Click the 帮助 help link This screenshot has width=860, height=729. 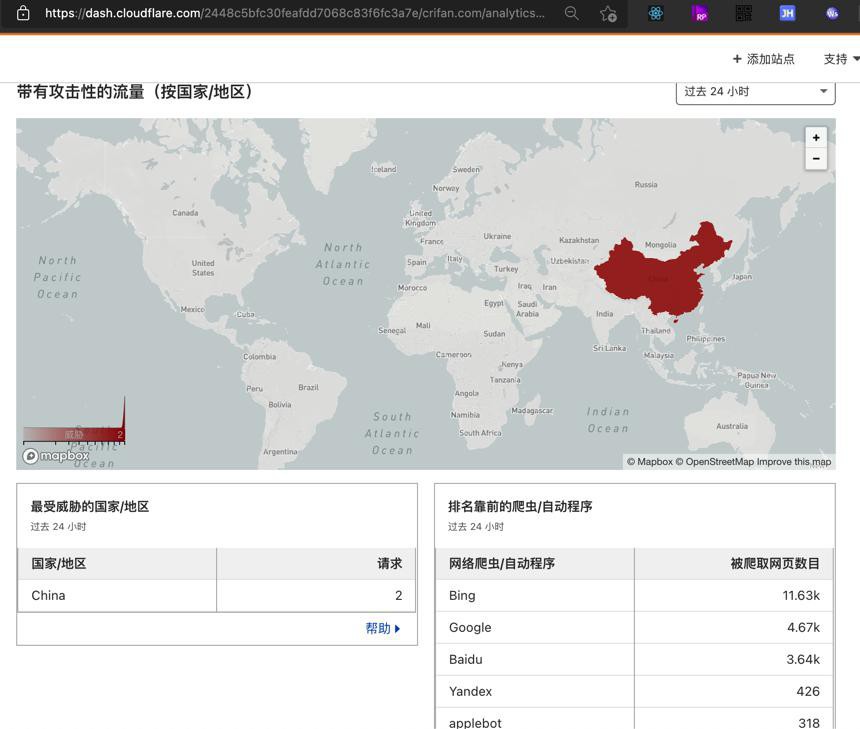(x=383, y=629)
